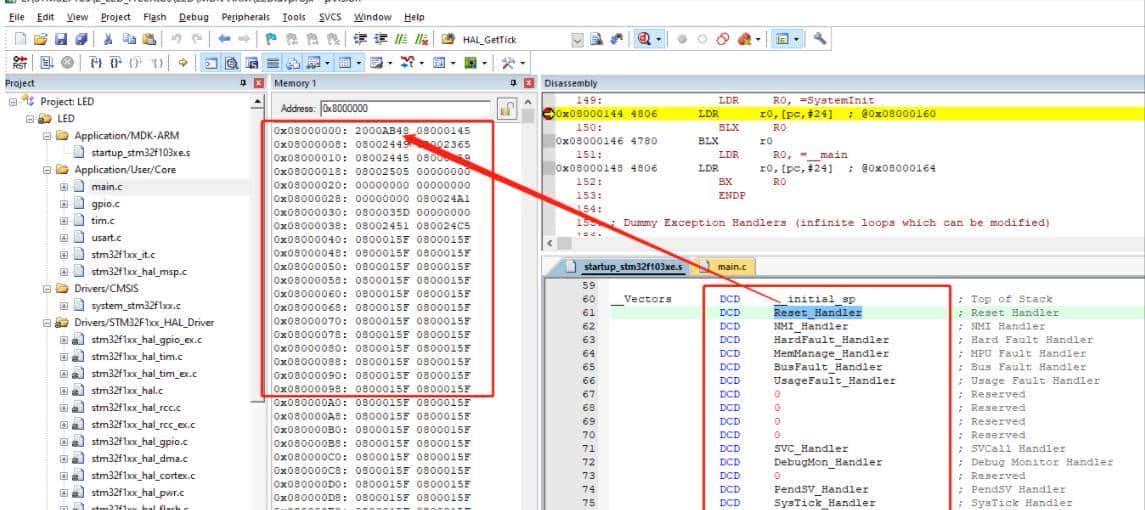Click the RST reset CPU icon
Screen dimensions: 1145x510
19,63
